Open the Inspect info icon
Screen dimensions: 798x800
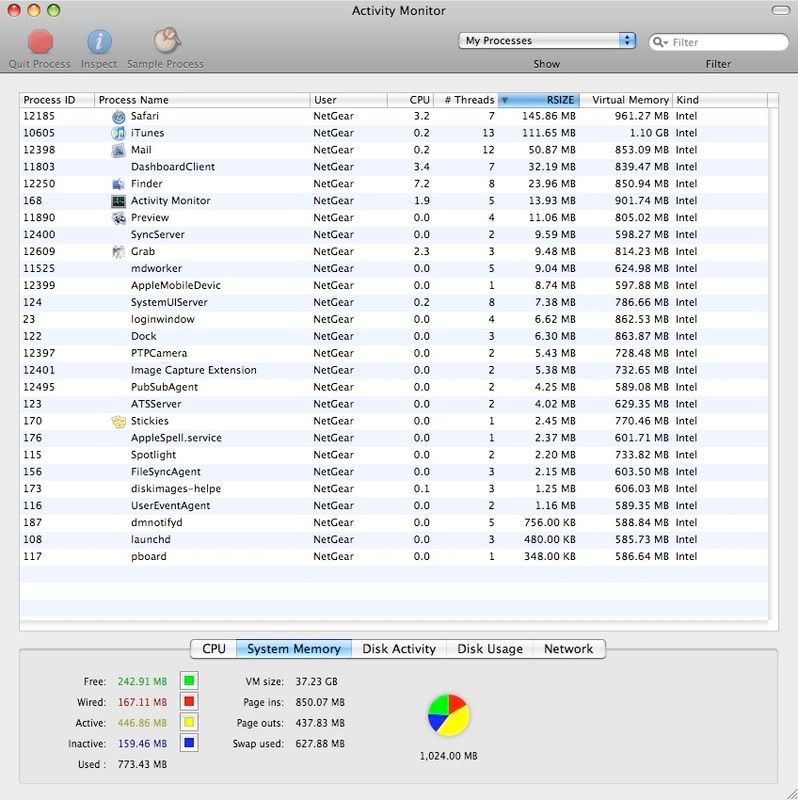tap(99, 41)
